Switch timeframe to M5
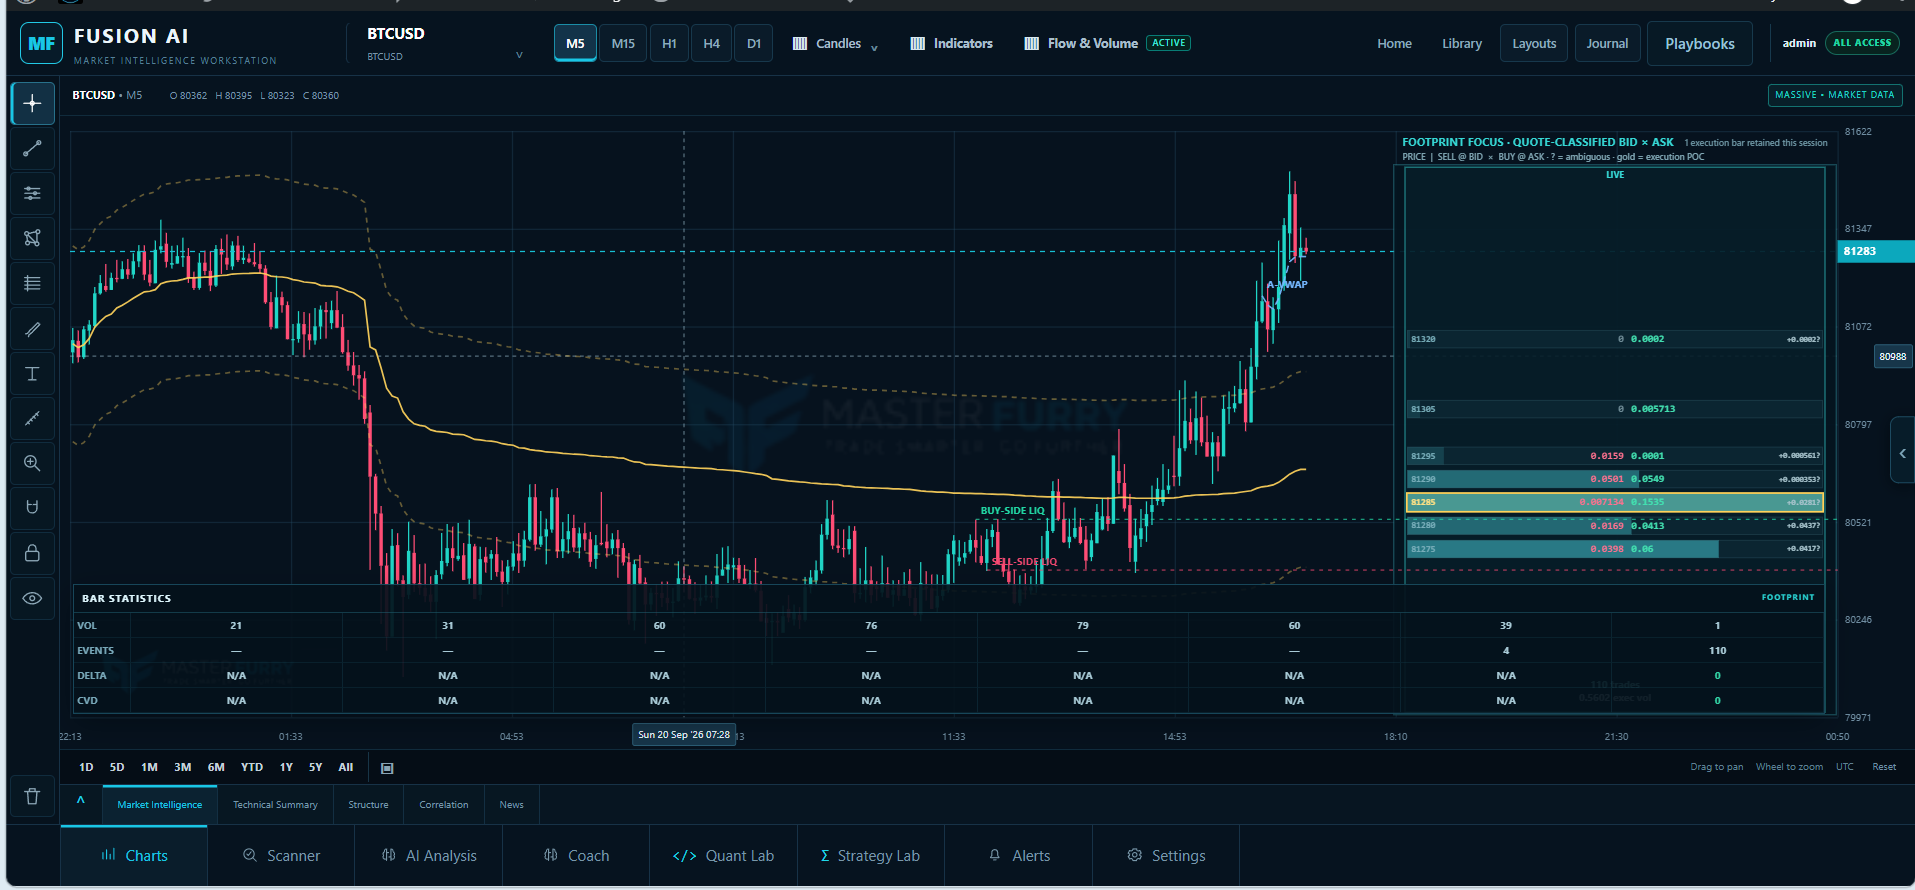The height and width of the screenshot is (890, 1915). click(575, 43)
